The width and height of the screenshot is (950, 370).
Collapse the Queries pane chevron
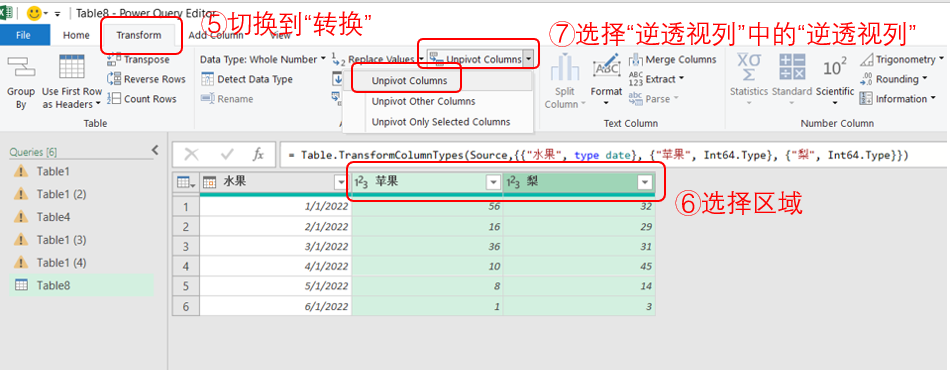pyautogui.click(x=154, y=150)
